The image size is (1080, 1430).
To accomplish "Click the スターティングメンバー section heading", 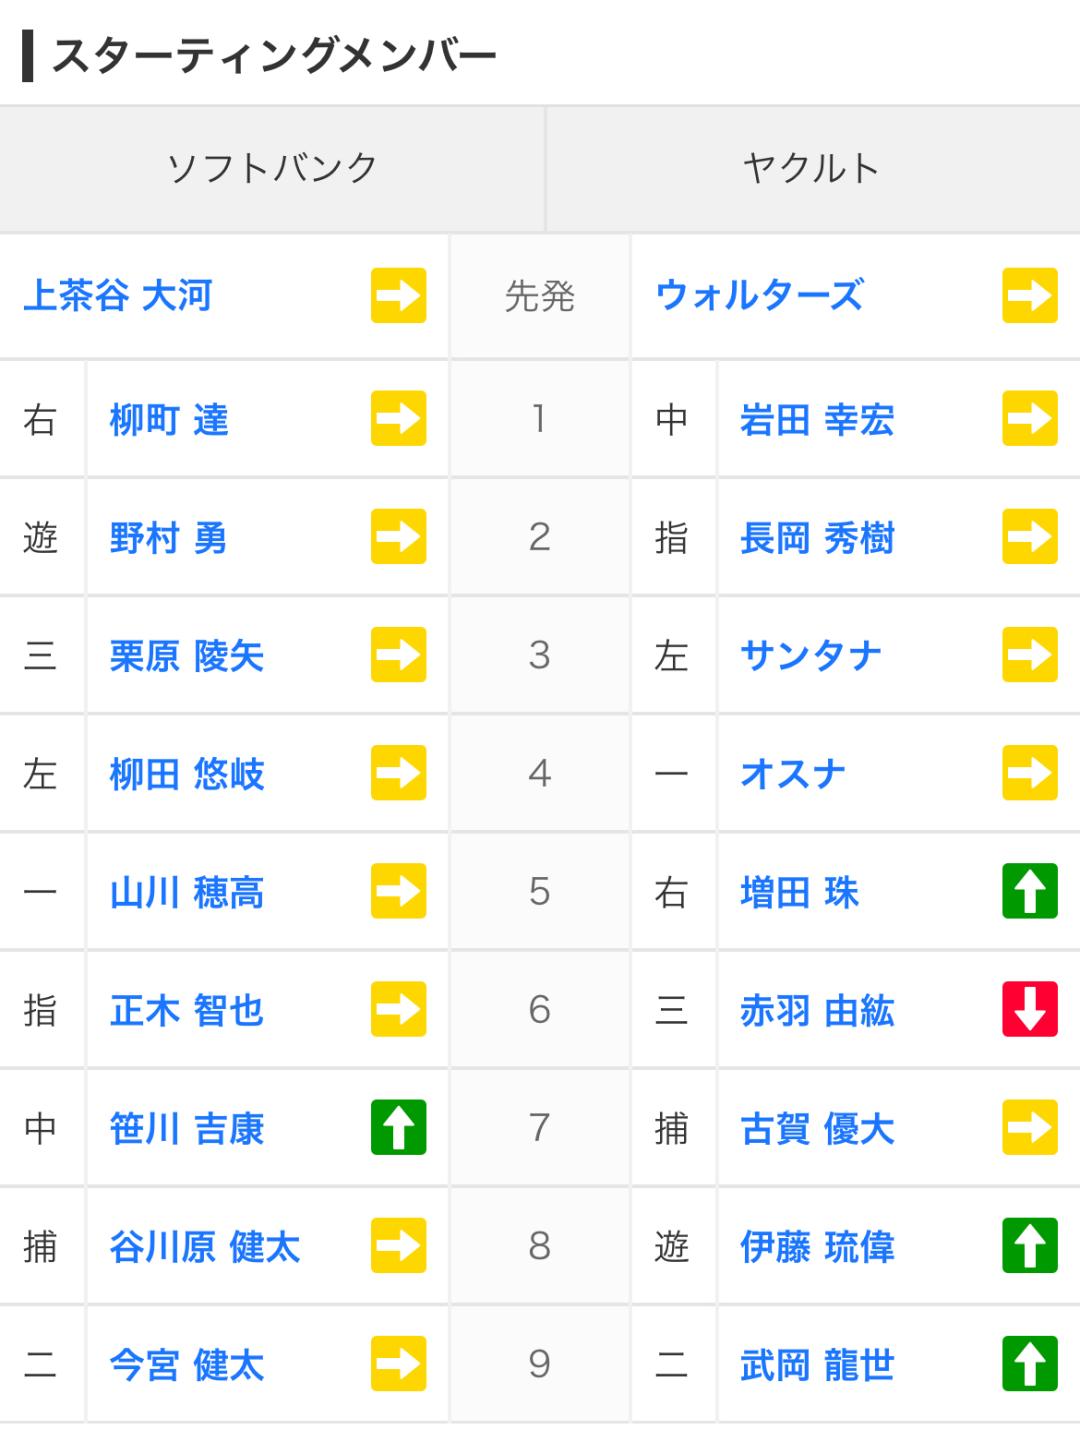I will coord(273,56).
